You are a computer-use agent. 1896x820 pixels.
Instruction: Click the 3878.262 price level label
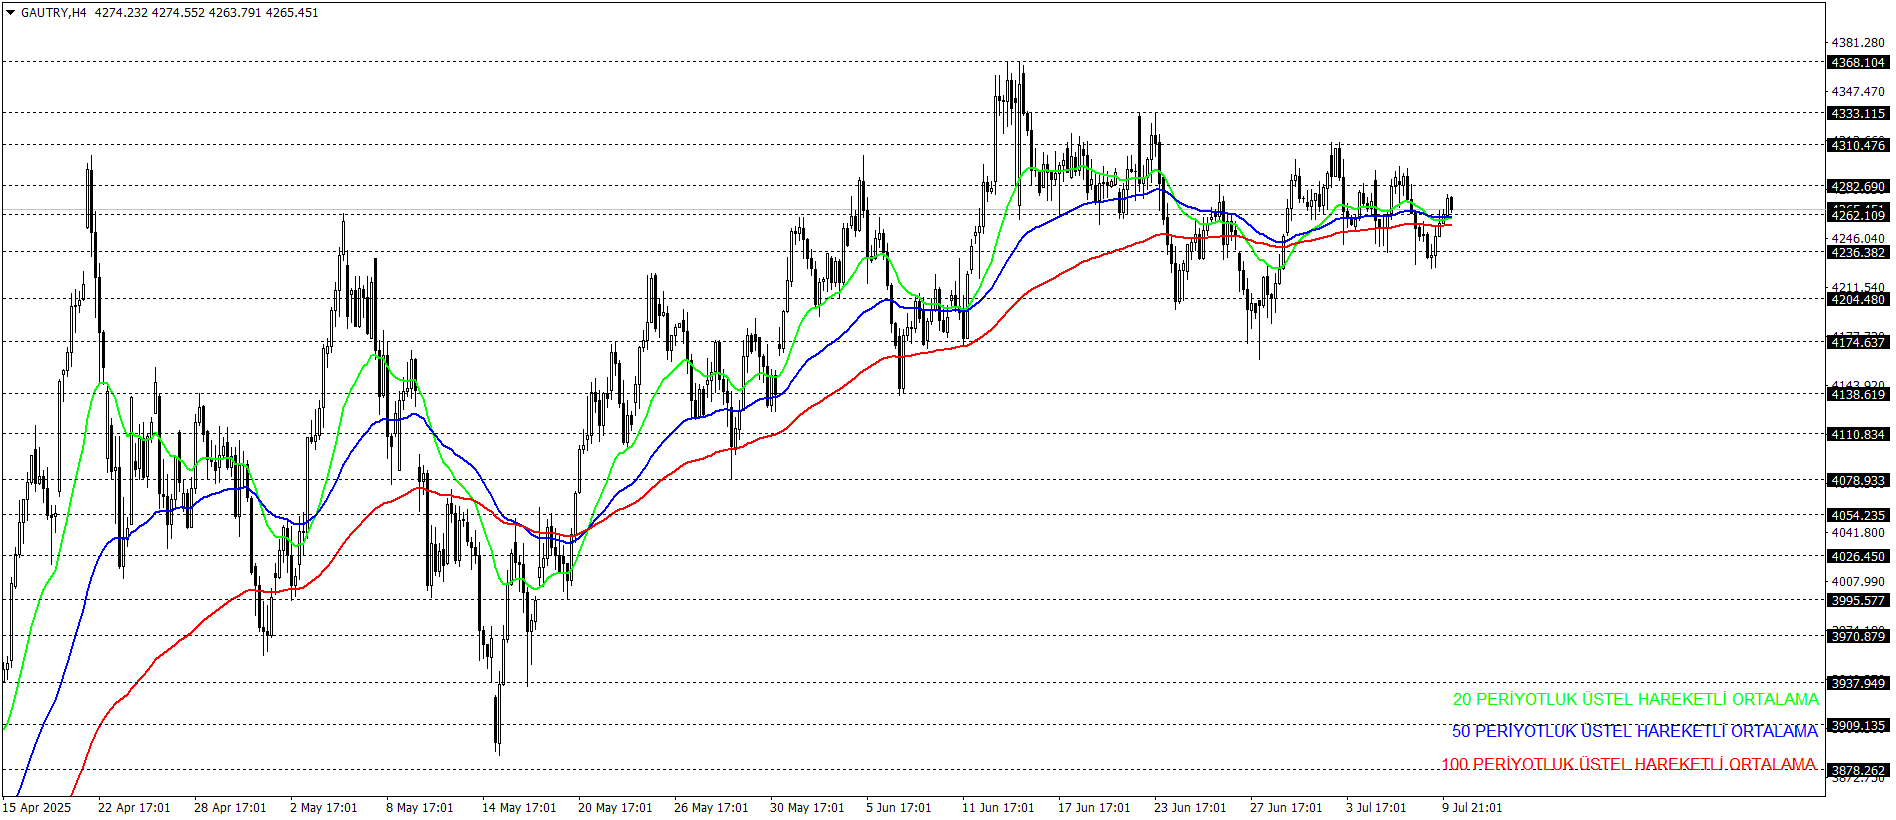pyautogui.click(x=1858, y=770)
